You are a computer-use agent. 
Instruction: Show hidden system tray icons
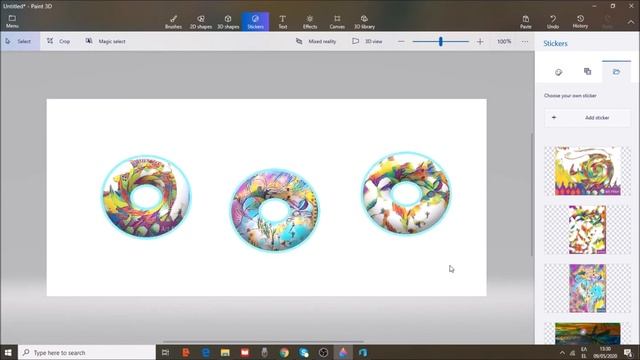[562, 353]
